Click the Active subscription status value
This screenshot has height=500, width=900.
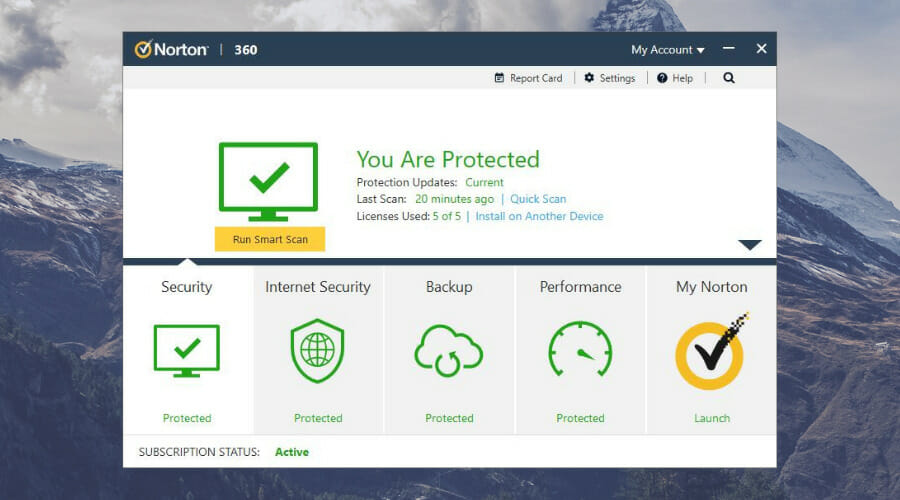(x=292, y=452)
